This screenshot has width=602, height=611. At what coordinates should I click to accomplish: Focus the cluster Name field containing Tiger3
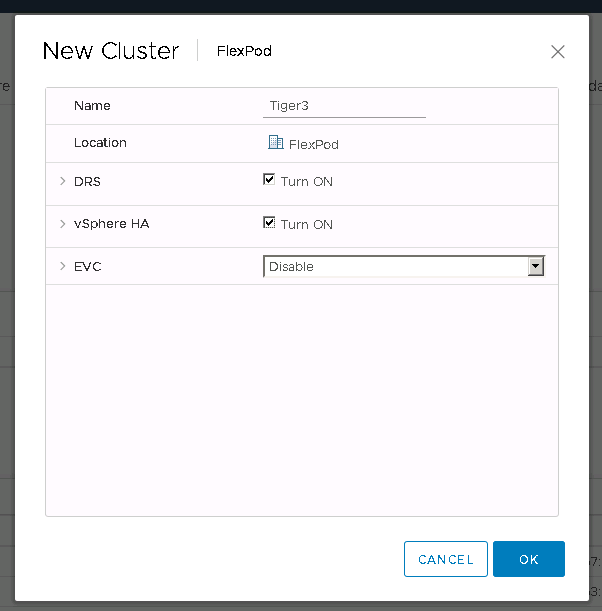coord(344,106)
